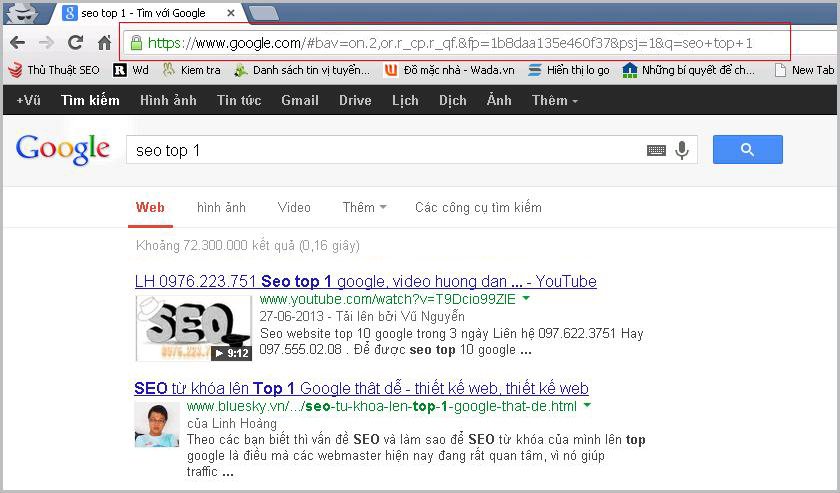Select the 'Web' results tab
The width and height of the screenshot is (840, 493).
pos(150,207)
